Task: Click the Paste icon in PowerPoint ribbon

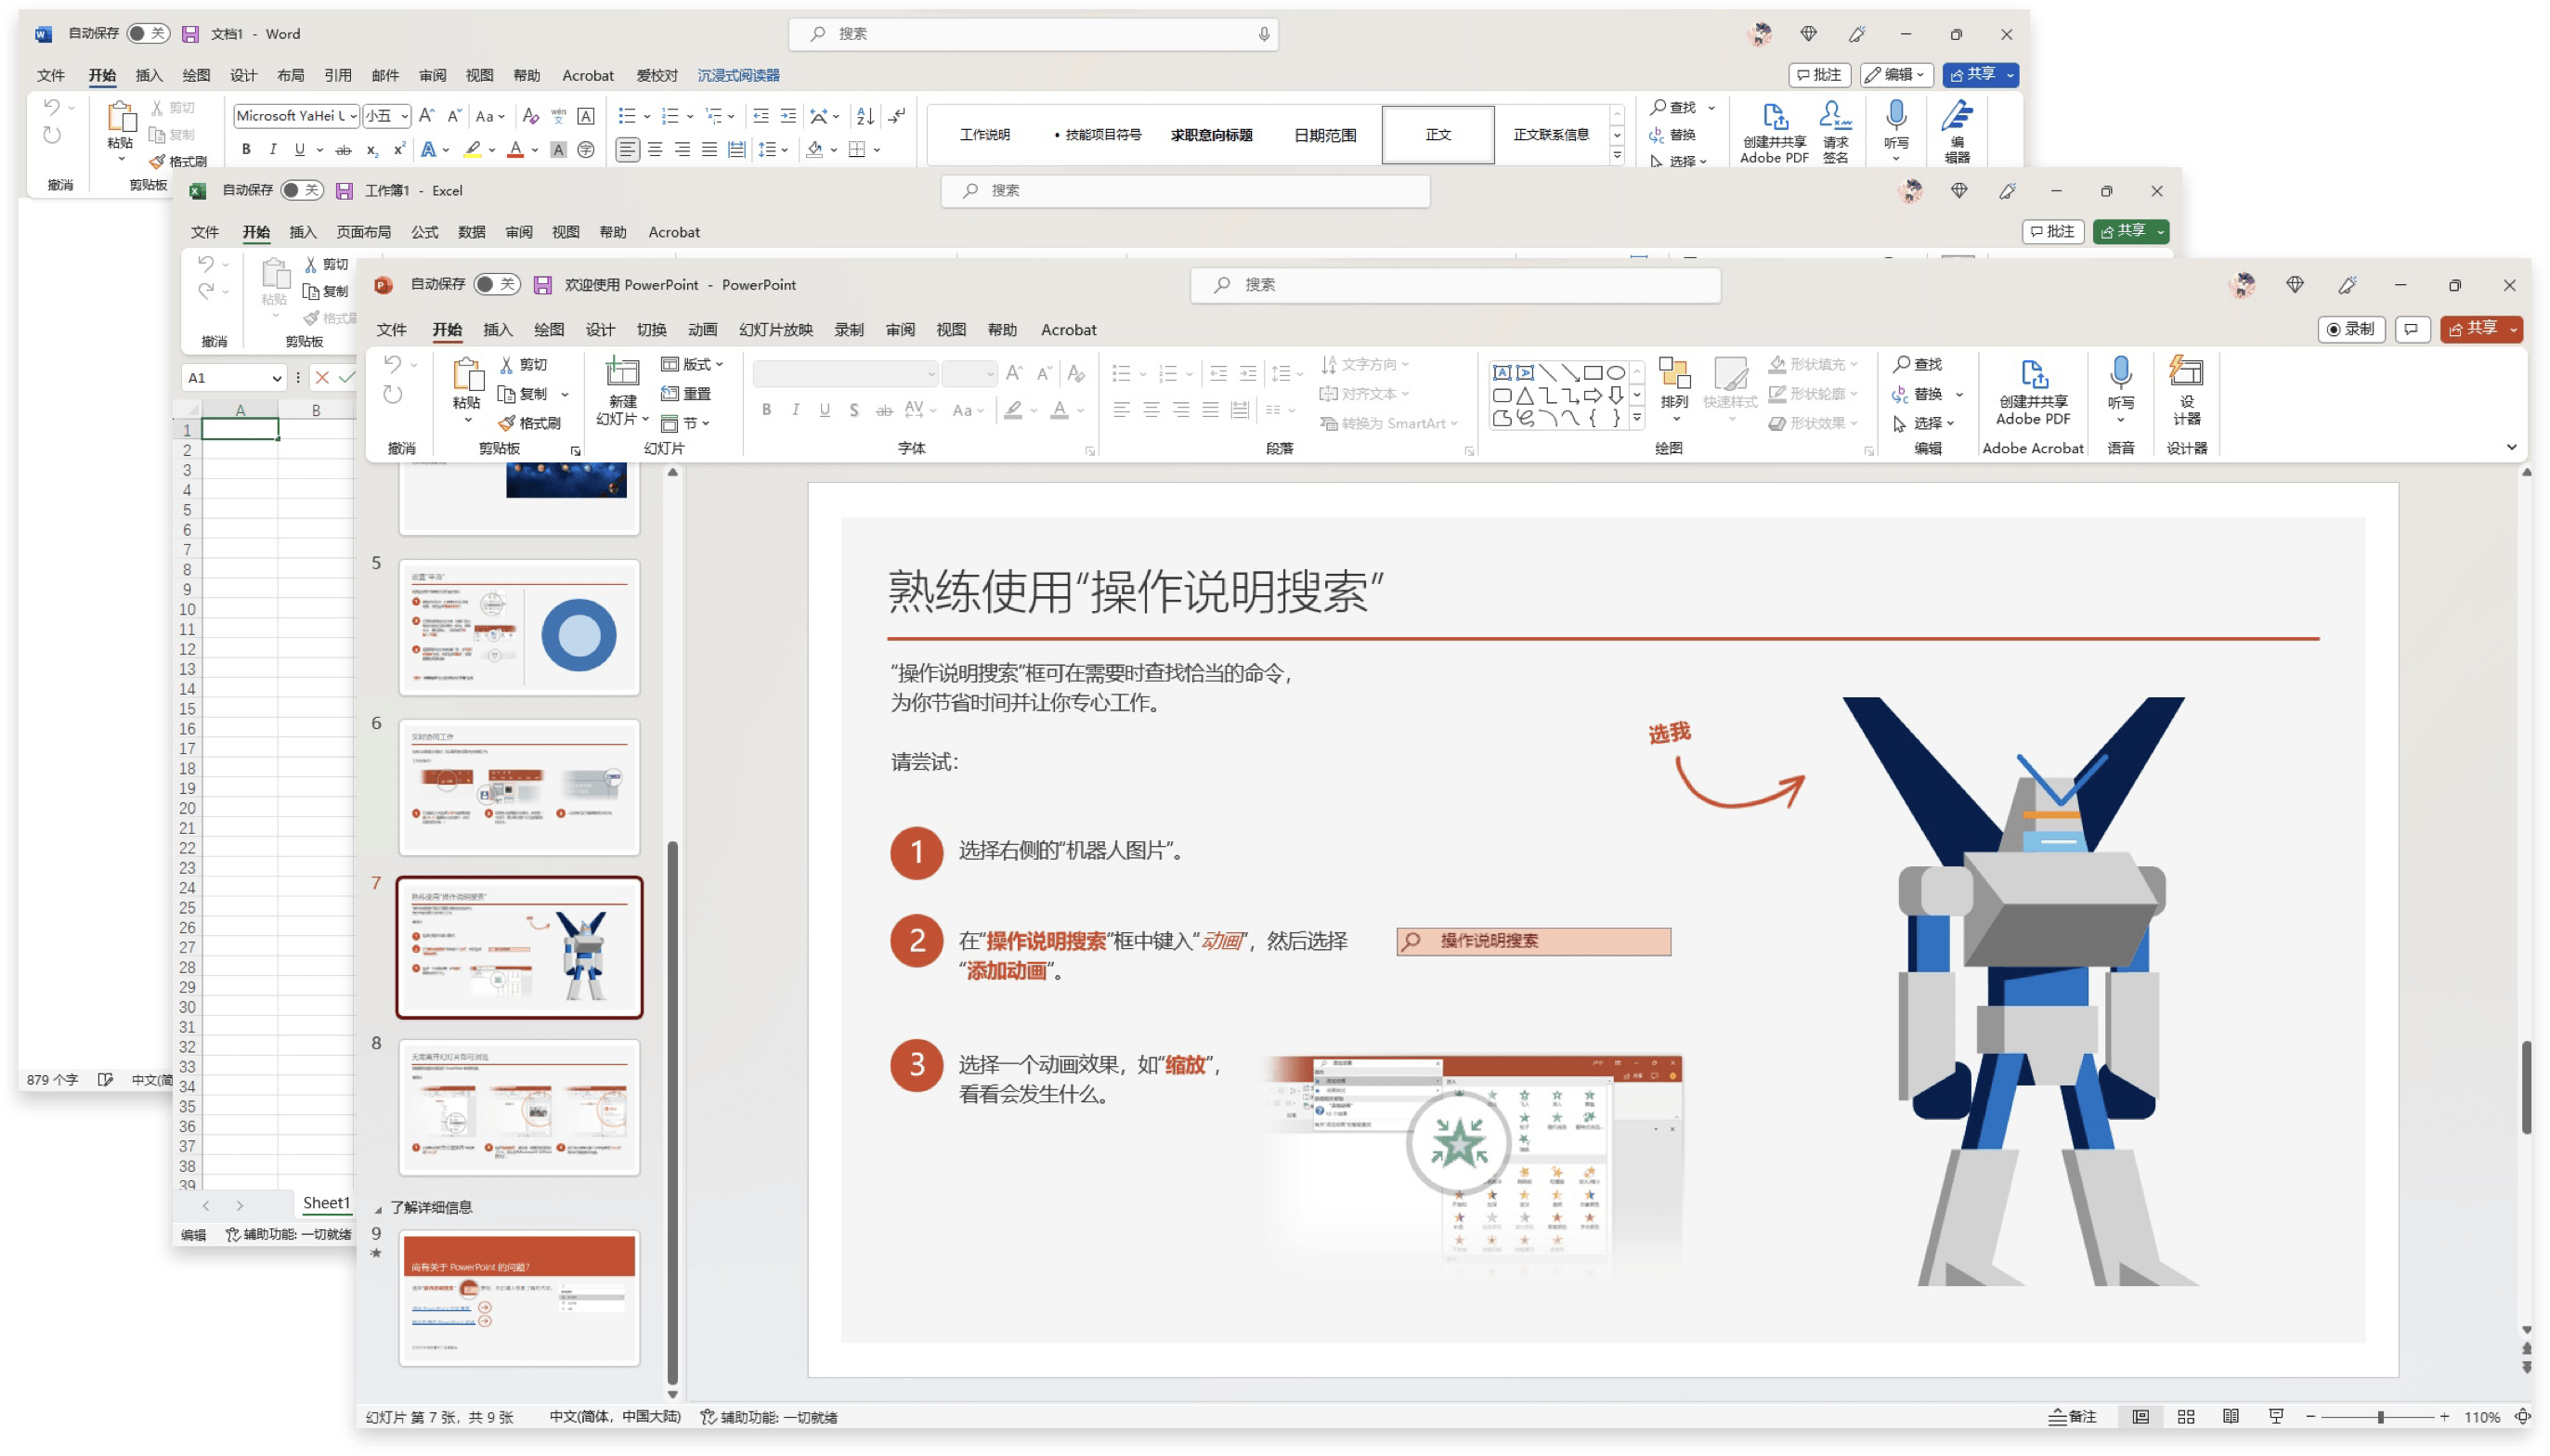Action: (467, 375)
